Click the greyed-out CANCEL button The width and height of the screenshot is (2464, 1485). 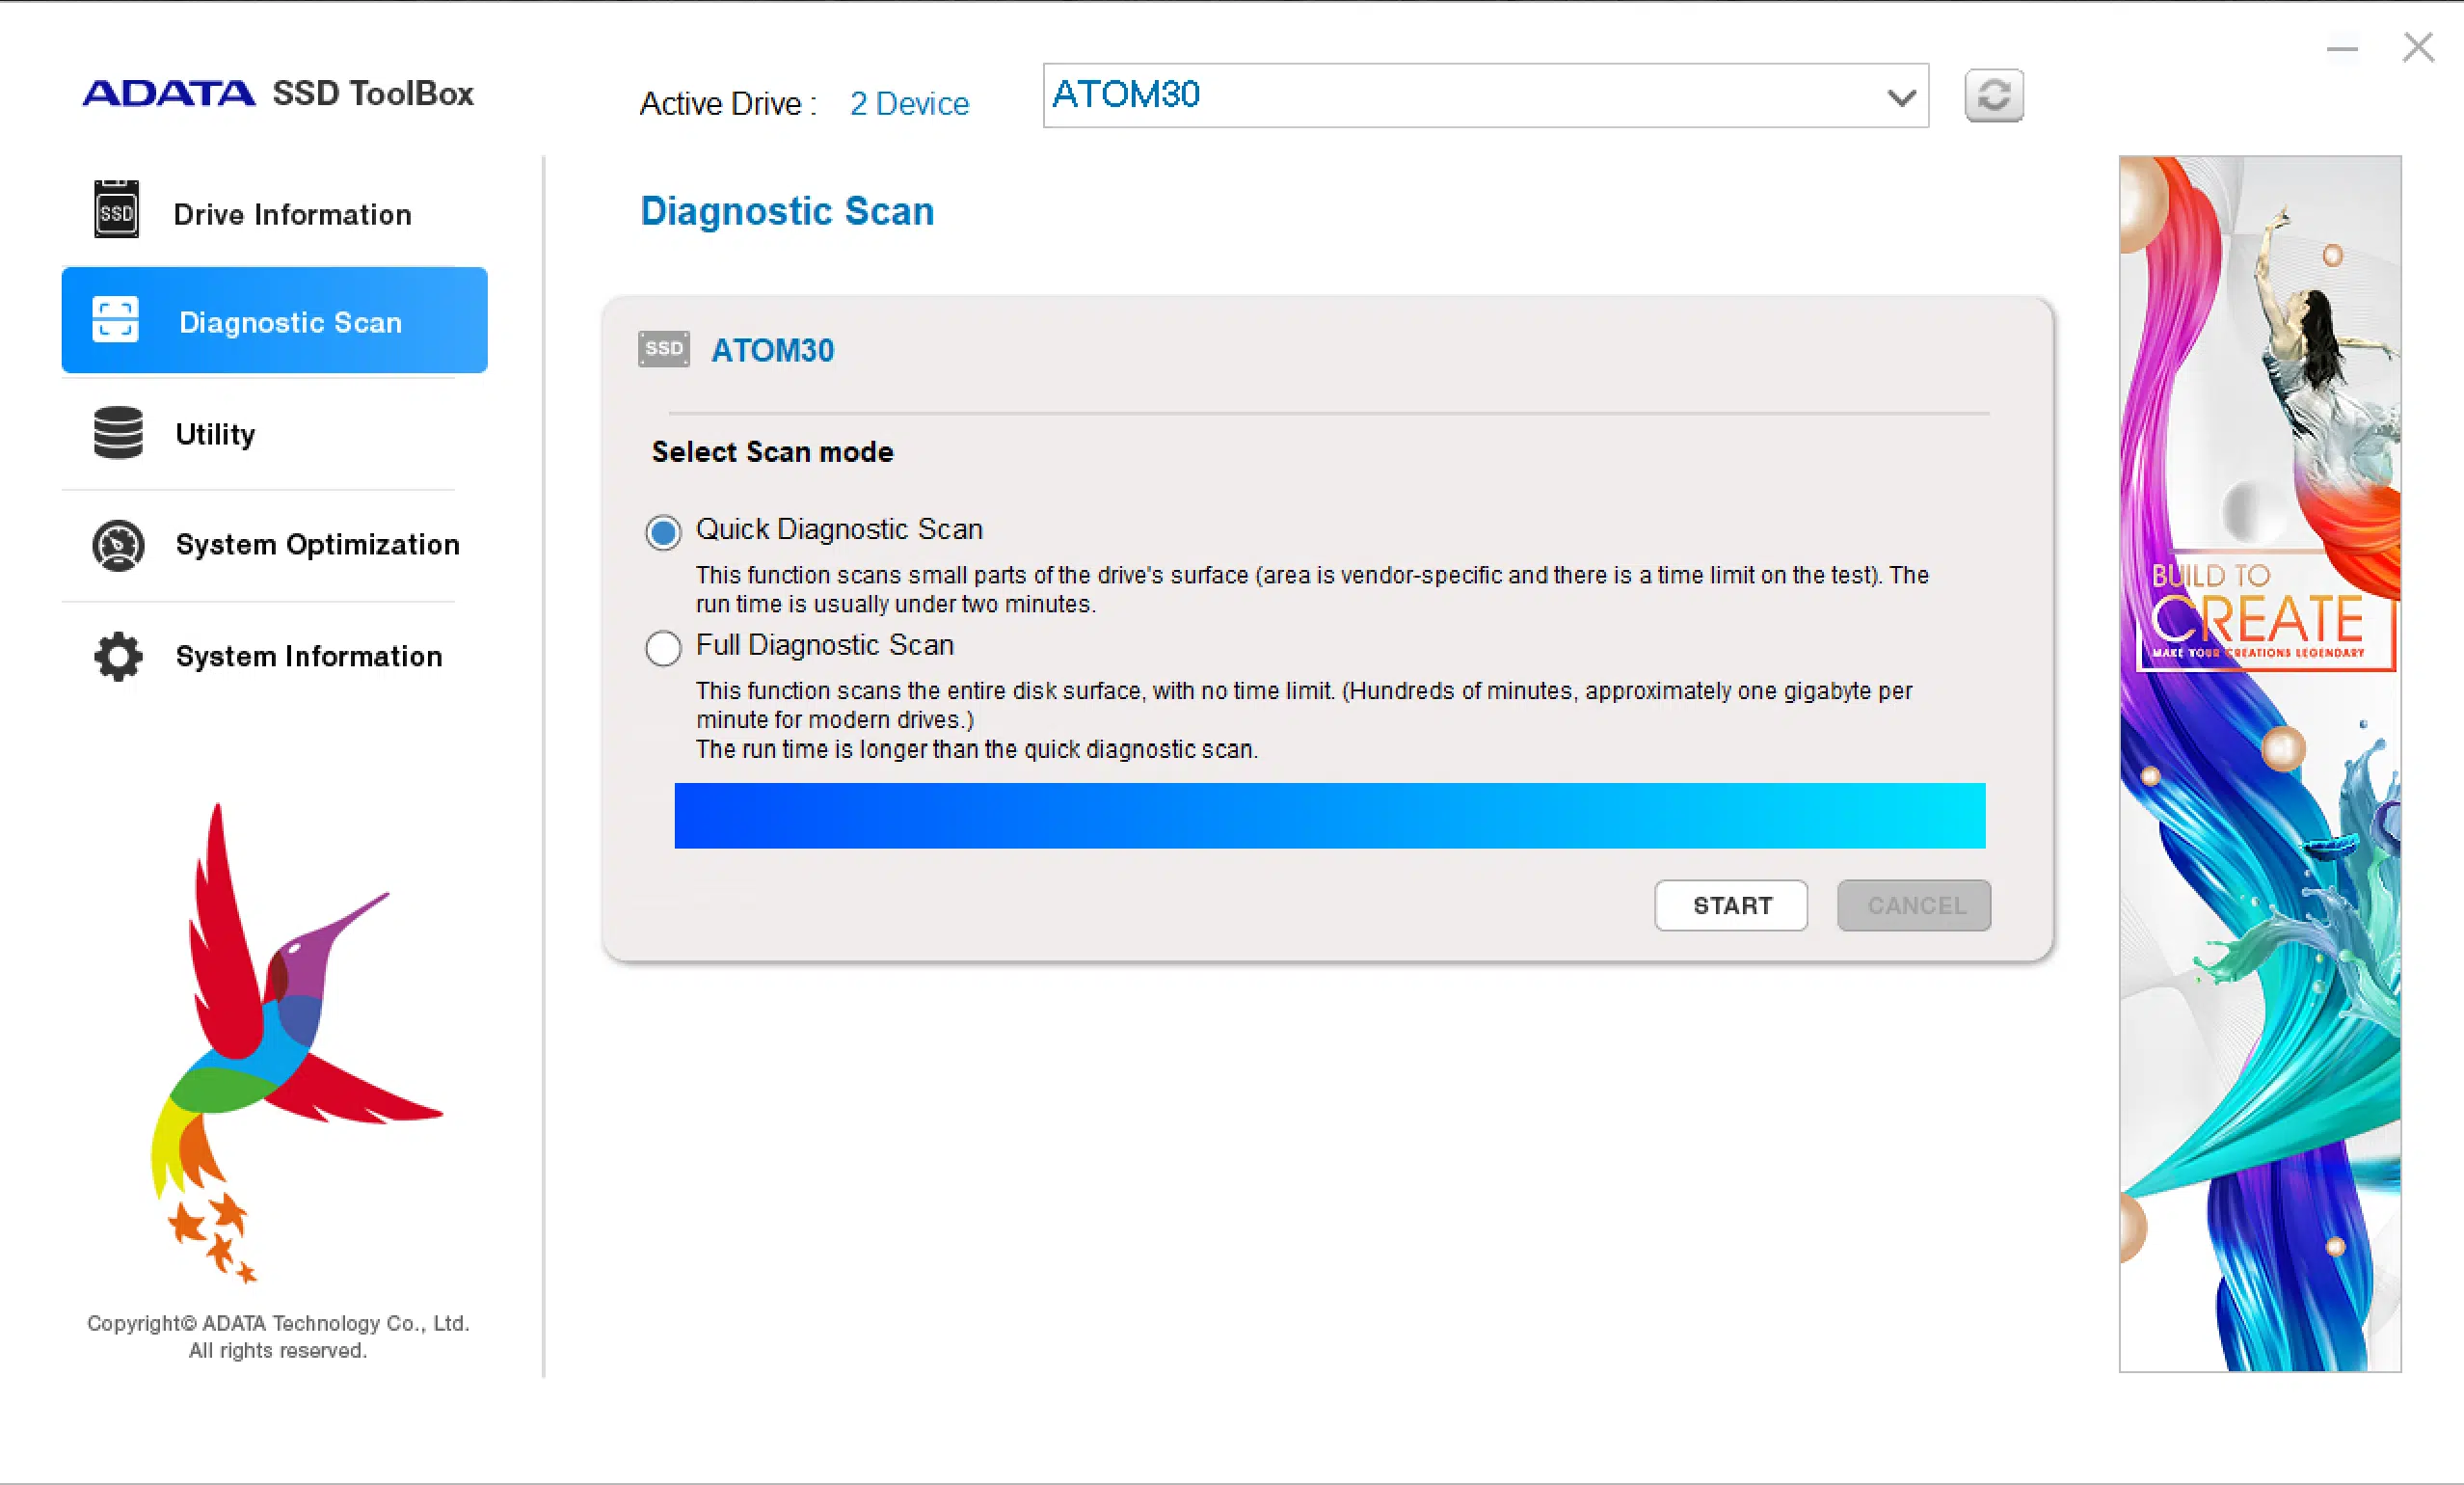tap(1914, 905)
